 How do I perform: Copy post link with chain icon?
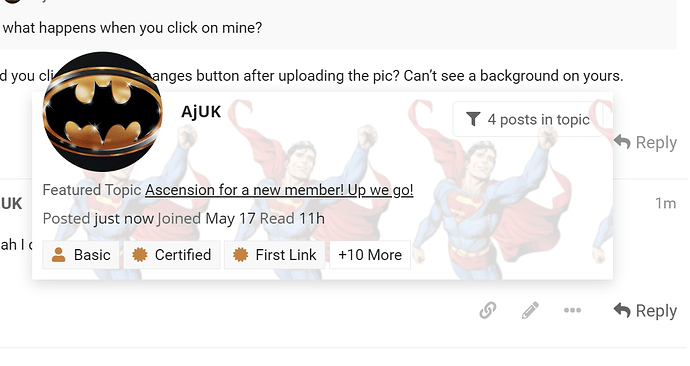point(488,310)
